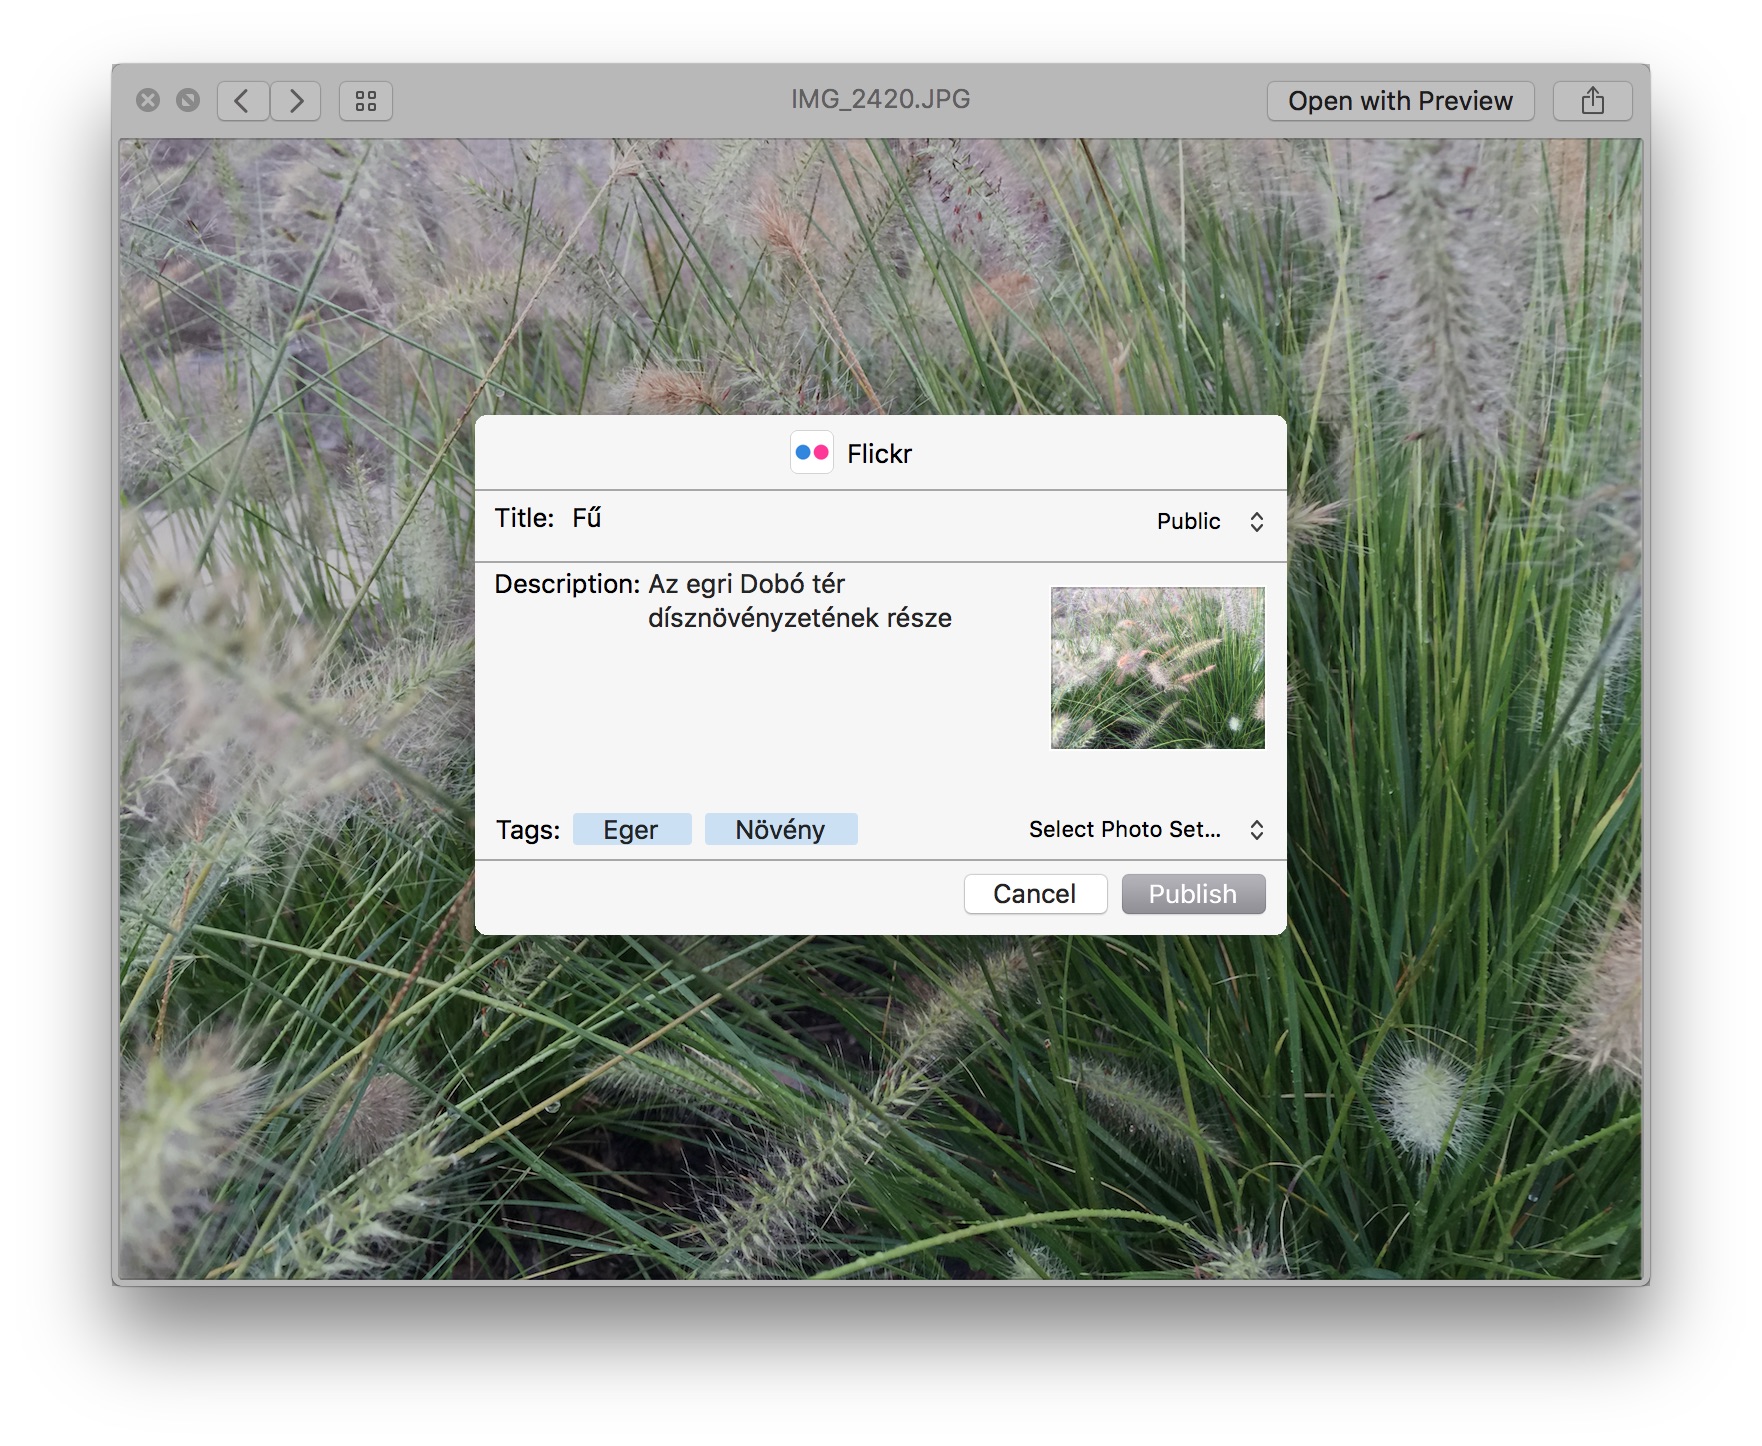This screenshot has height=1446, width=1762.
Task: Publish the photo to Flickr
Action: click(x=1193, y=894)
